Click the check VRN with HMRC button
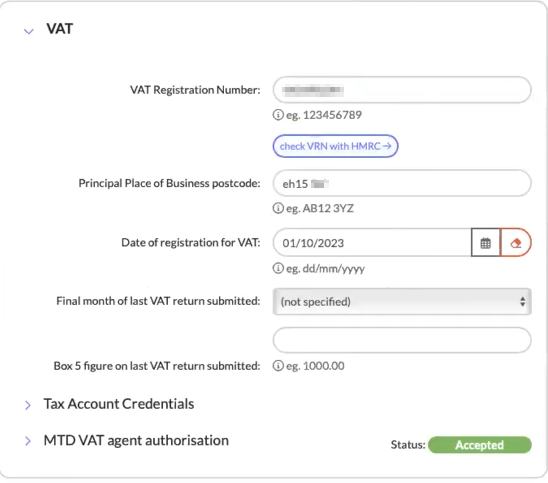This screenshot has height=483, width=548. (x=335, y=146)
